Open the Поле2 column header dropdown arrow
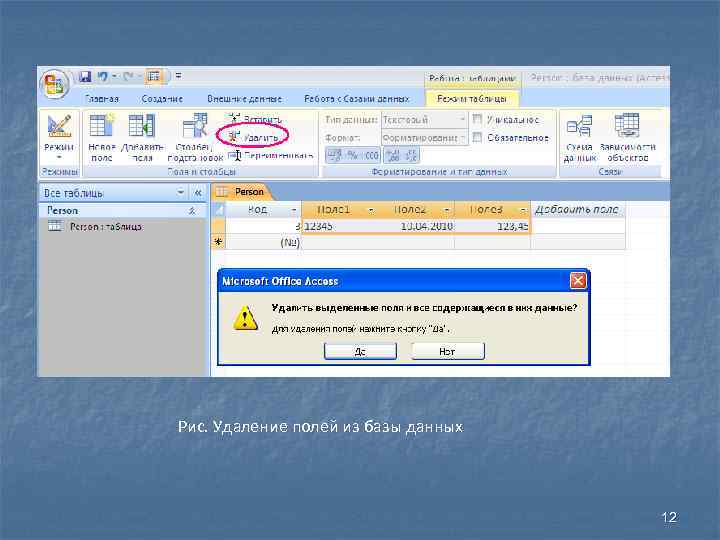Screen dimensions: 720x540 446,210
